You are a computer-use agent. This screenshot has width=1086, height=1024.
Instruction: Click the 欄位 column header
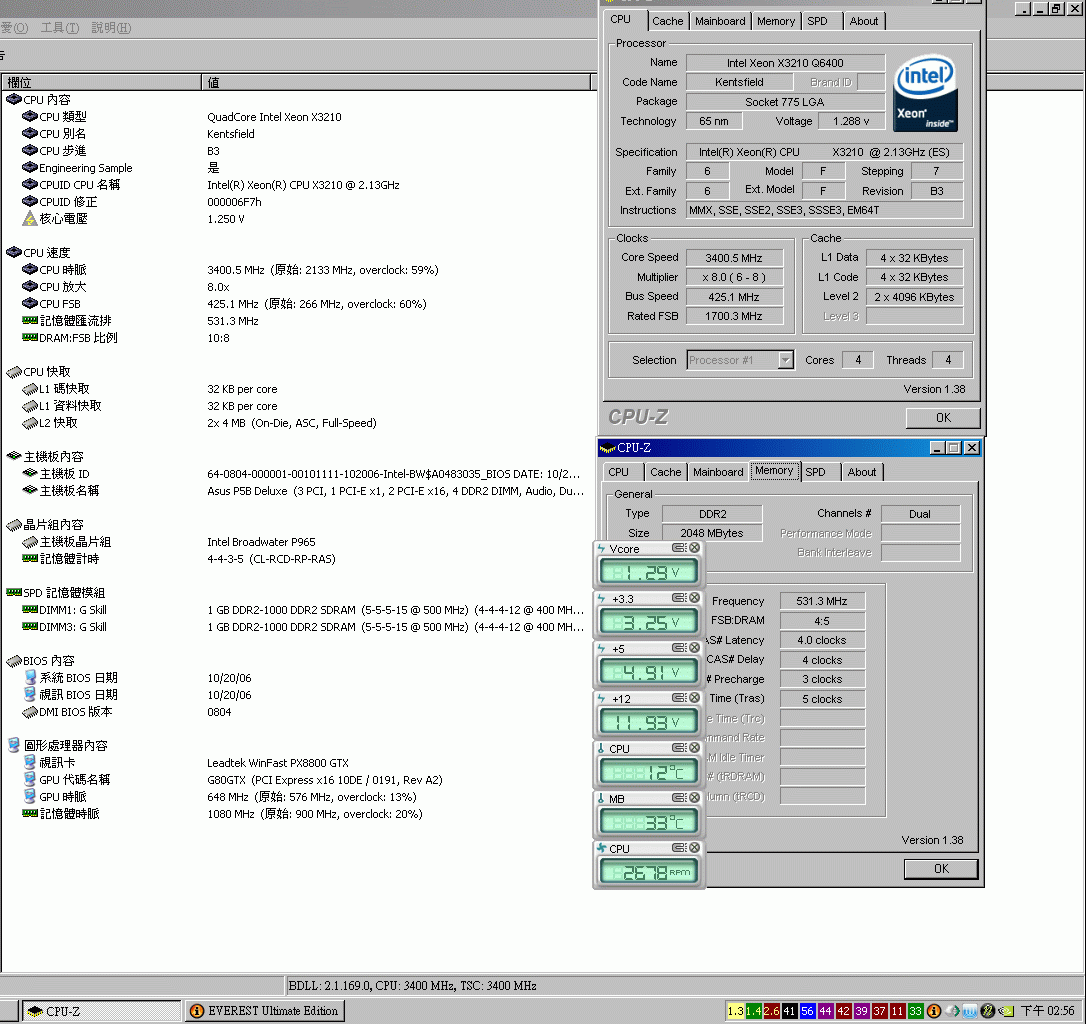pyautogui.click(x=101, y=82)
